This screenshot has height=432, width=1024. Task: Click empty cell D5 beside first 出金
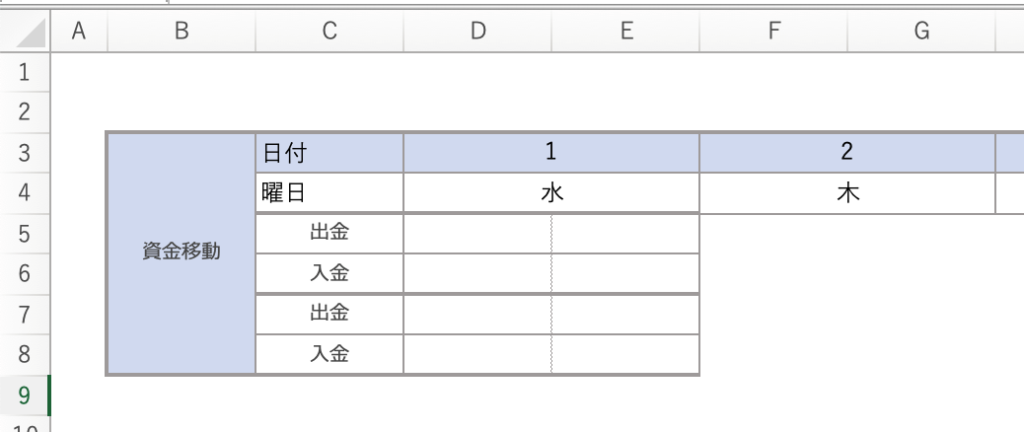(x=478, y=233)
